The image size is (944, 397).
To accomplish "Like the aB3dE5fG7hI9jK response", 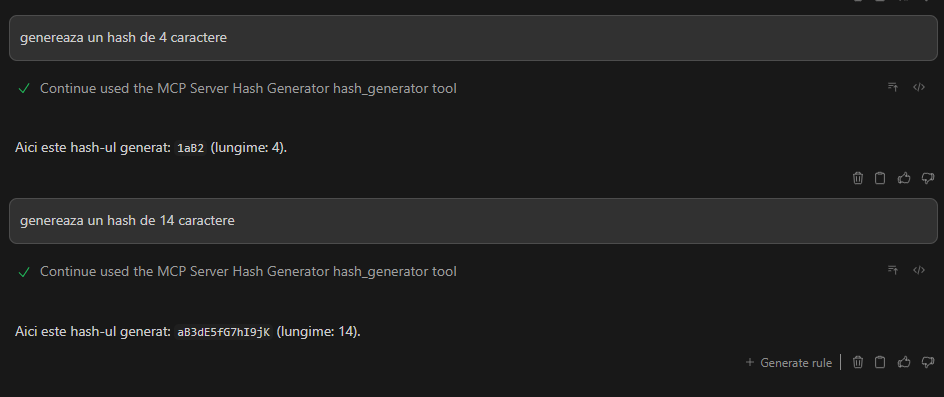I will tap(904, 362).
